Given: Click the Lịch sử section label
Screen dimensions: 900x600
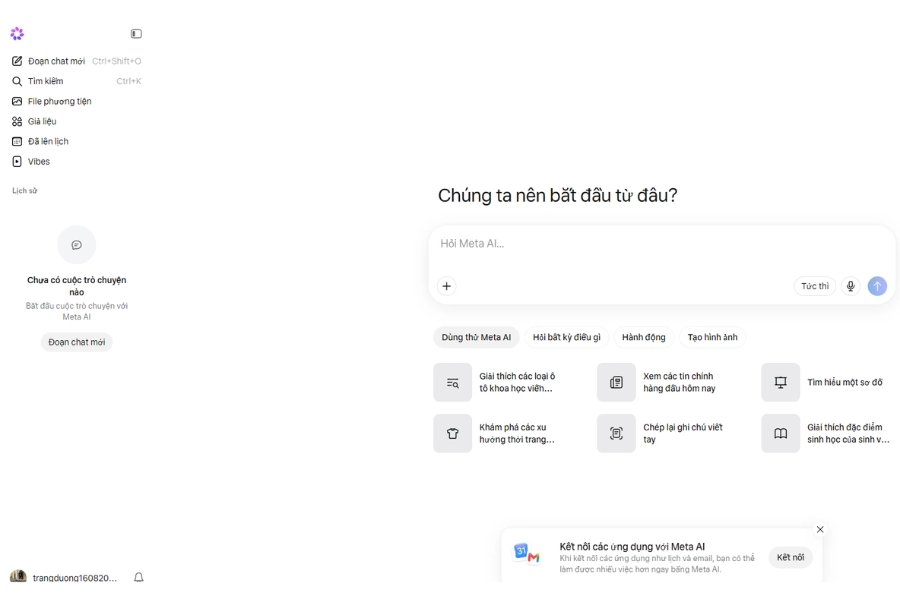Looking at the screenshot, I should click(25, 191).
